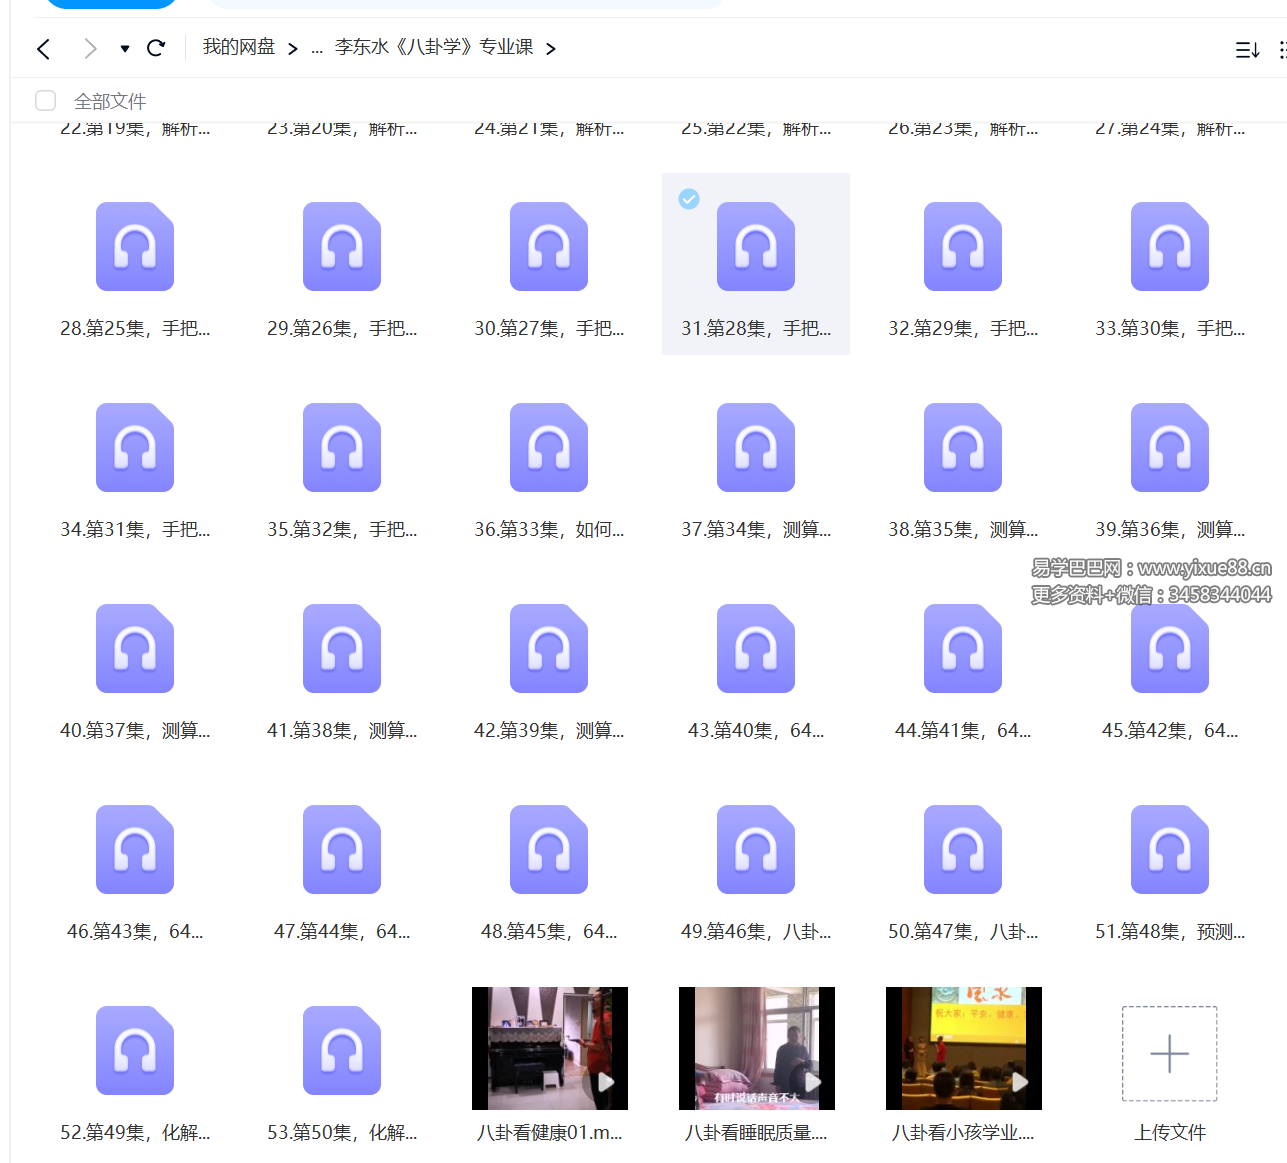Open audio file 39.第36集，测算
The image size is (1287, 1163).
(x=1170, y=448)
